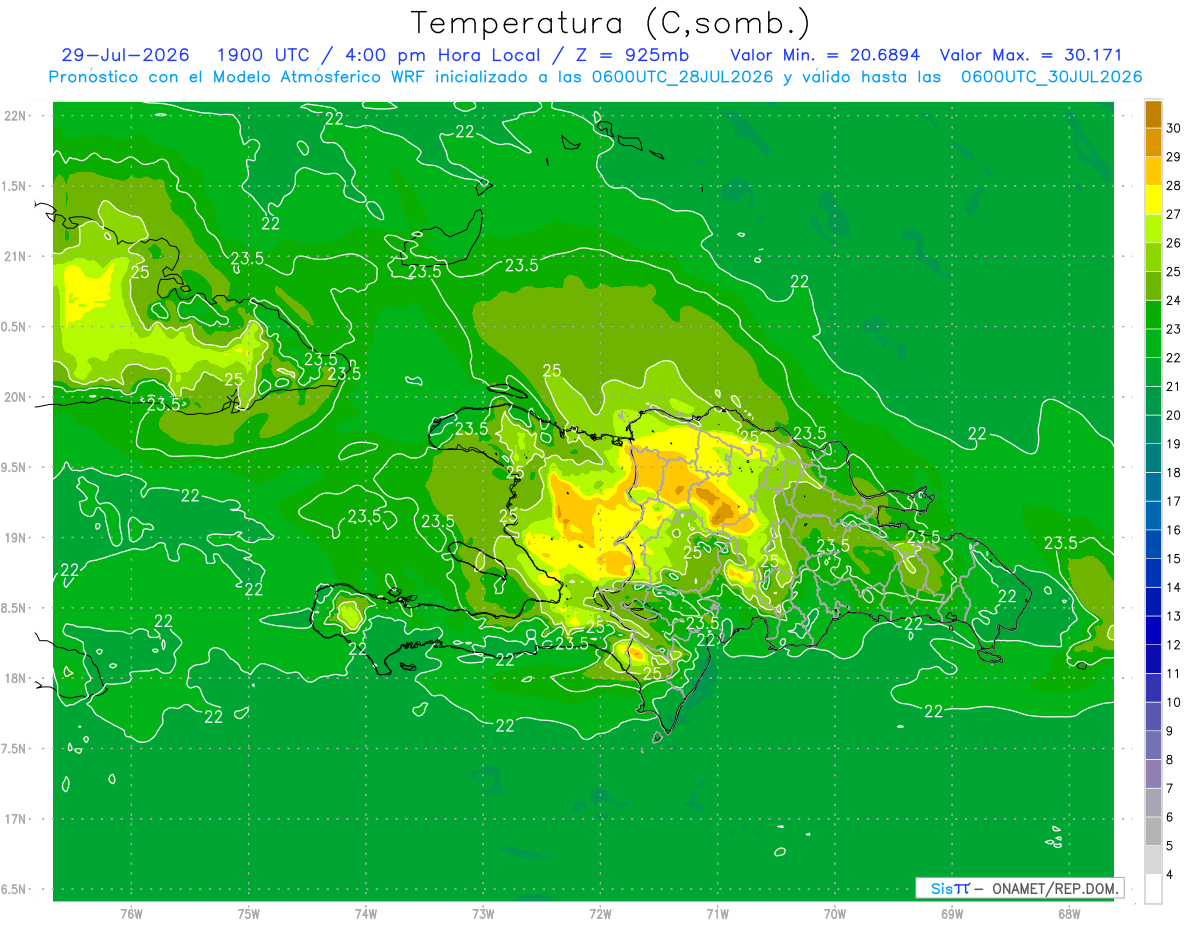Select the yellow 27 degree colorbar swatch
The width and height of the screenshot is (1200, 927).
pyautogui.click(x=1153, y=200)
